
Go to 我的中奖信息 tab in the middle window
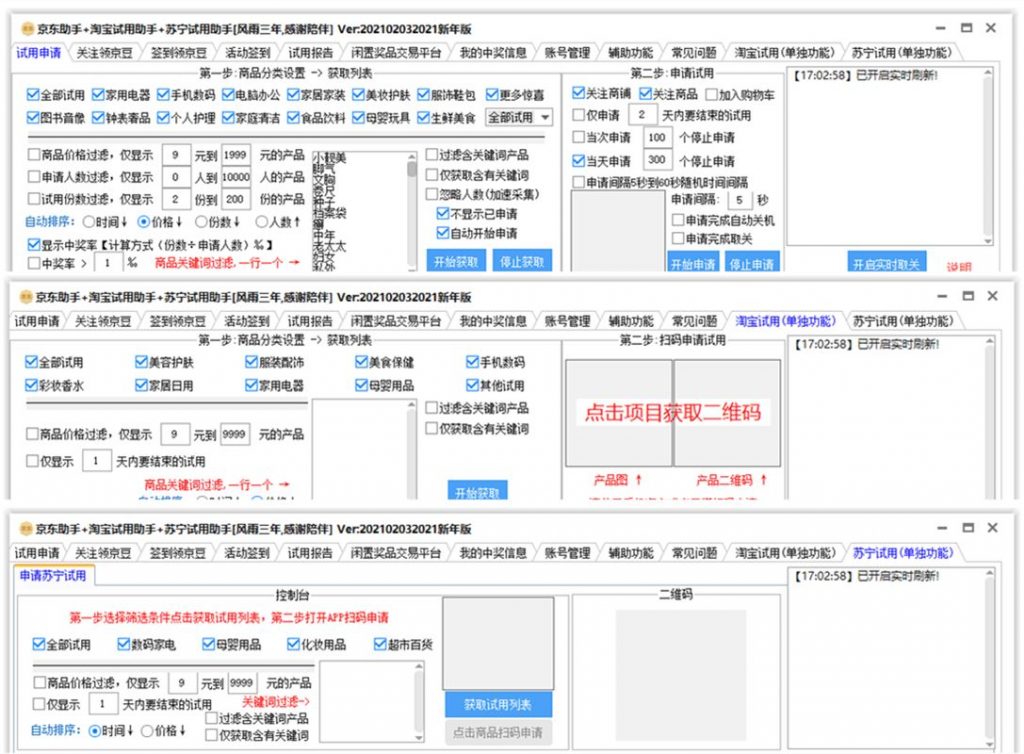coord(493,321)
